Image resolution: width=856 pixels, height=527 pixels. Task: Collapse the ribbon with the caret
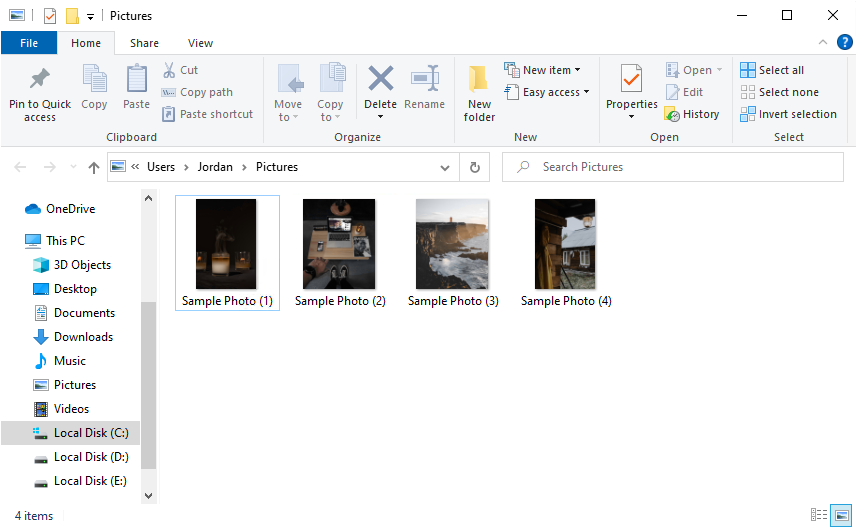tap(823, 42)
